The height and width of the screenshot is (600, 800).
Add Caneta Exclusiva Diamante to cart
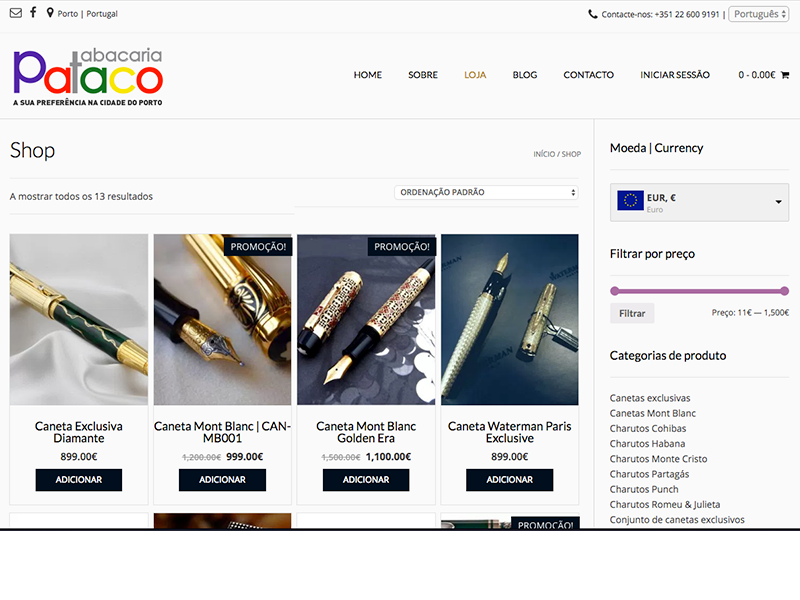point(79,480)
